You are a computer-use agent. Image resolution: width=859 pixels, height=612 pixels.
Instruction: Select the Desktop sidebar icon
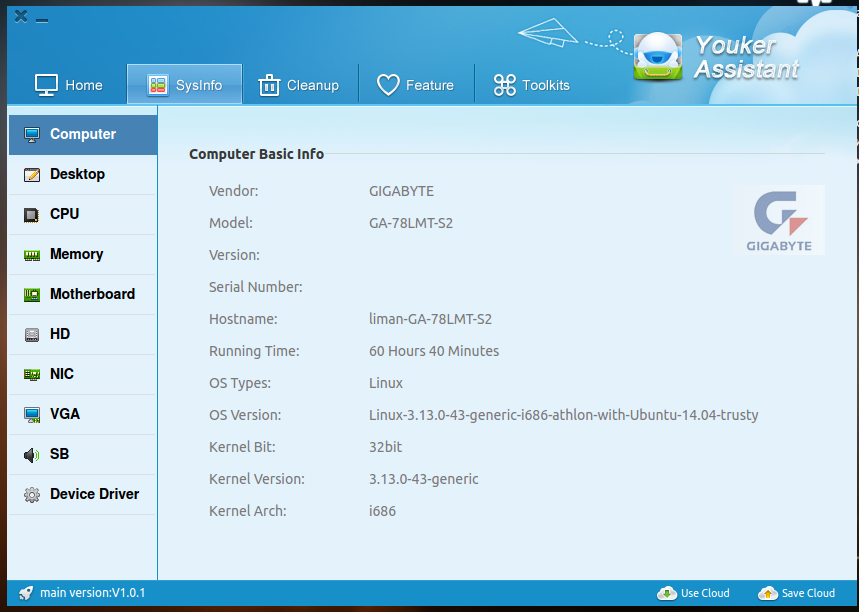point(32,175)
